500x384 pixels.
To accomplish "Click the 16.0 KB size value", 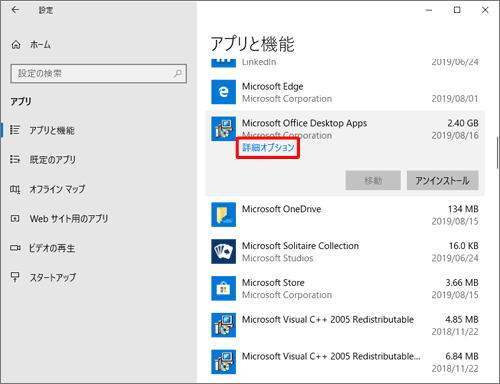I will (x=463, y=246).
